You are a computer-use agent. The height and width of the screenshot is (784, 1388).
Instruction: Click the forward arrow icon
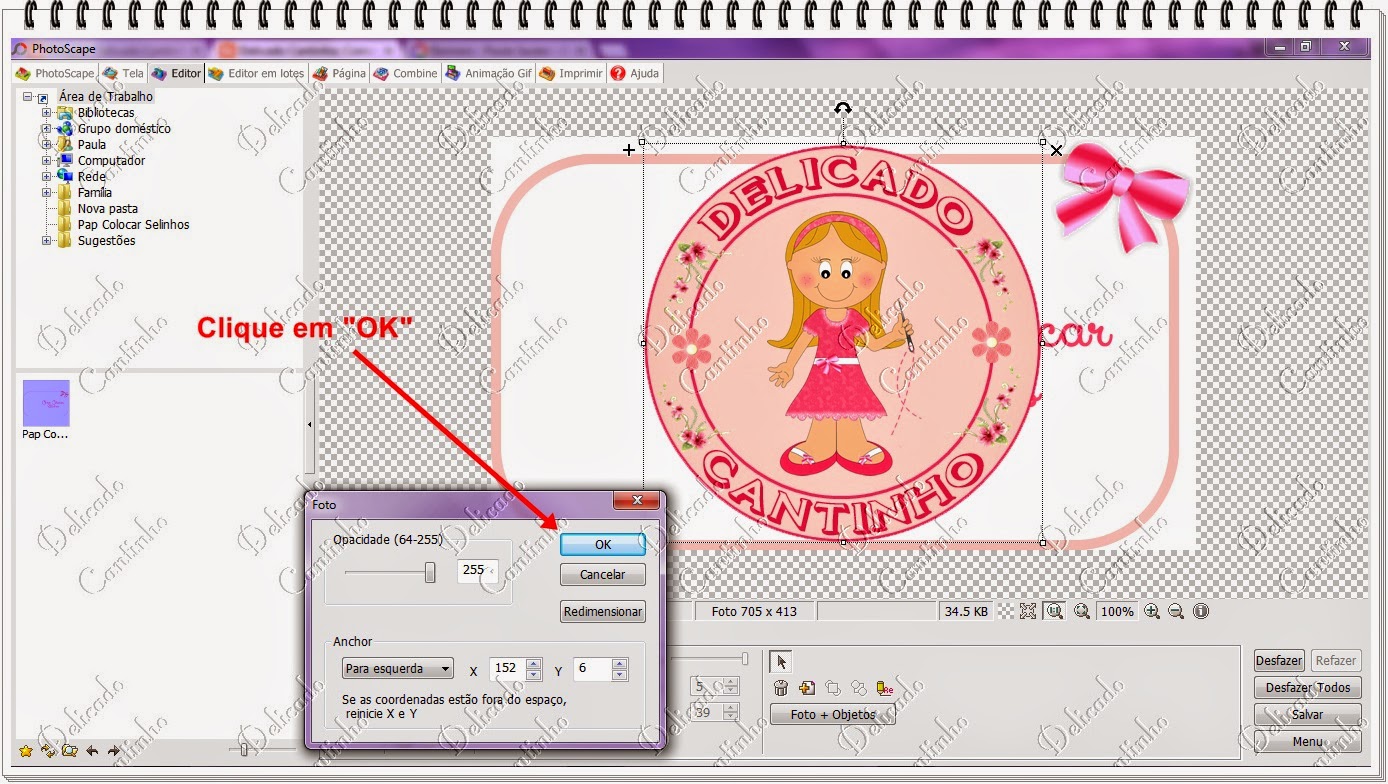(113, 751)
